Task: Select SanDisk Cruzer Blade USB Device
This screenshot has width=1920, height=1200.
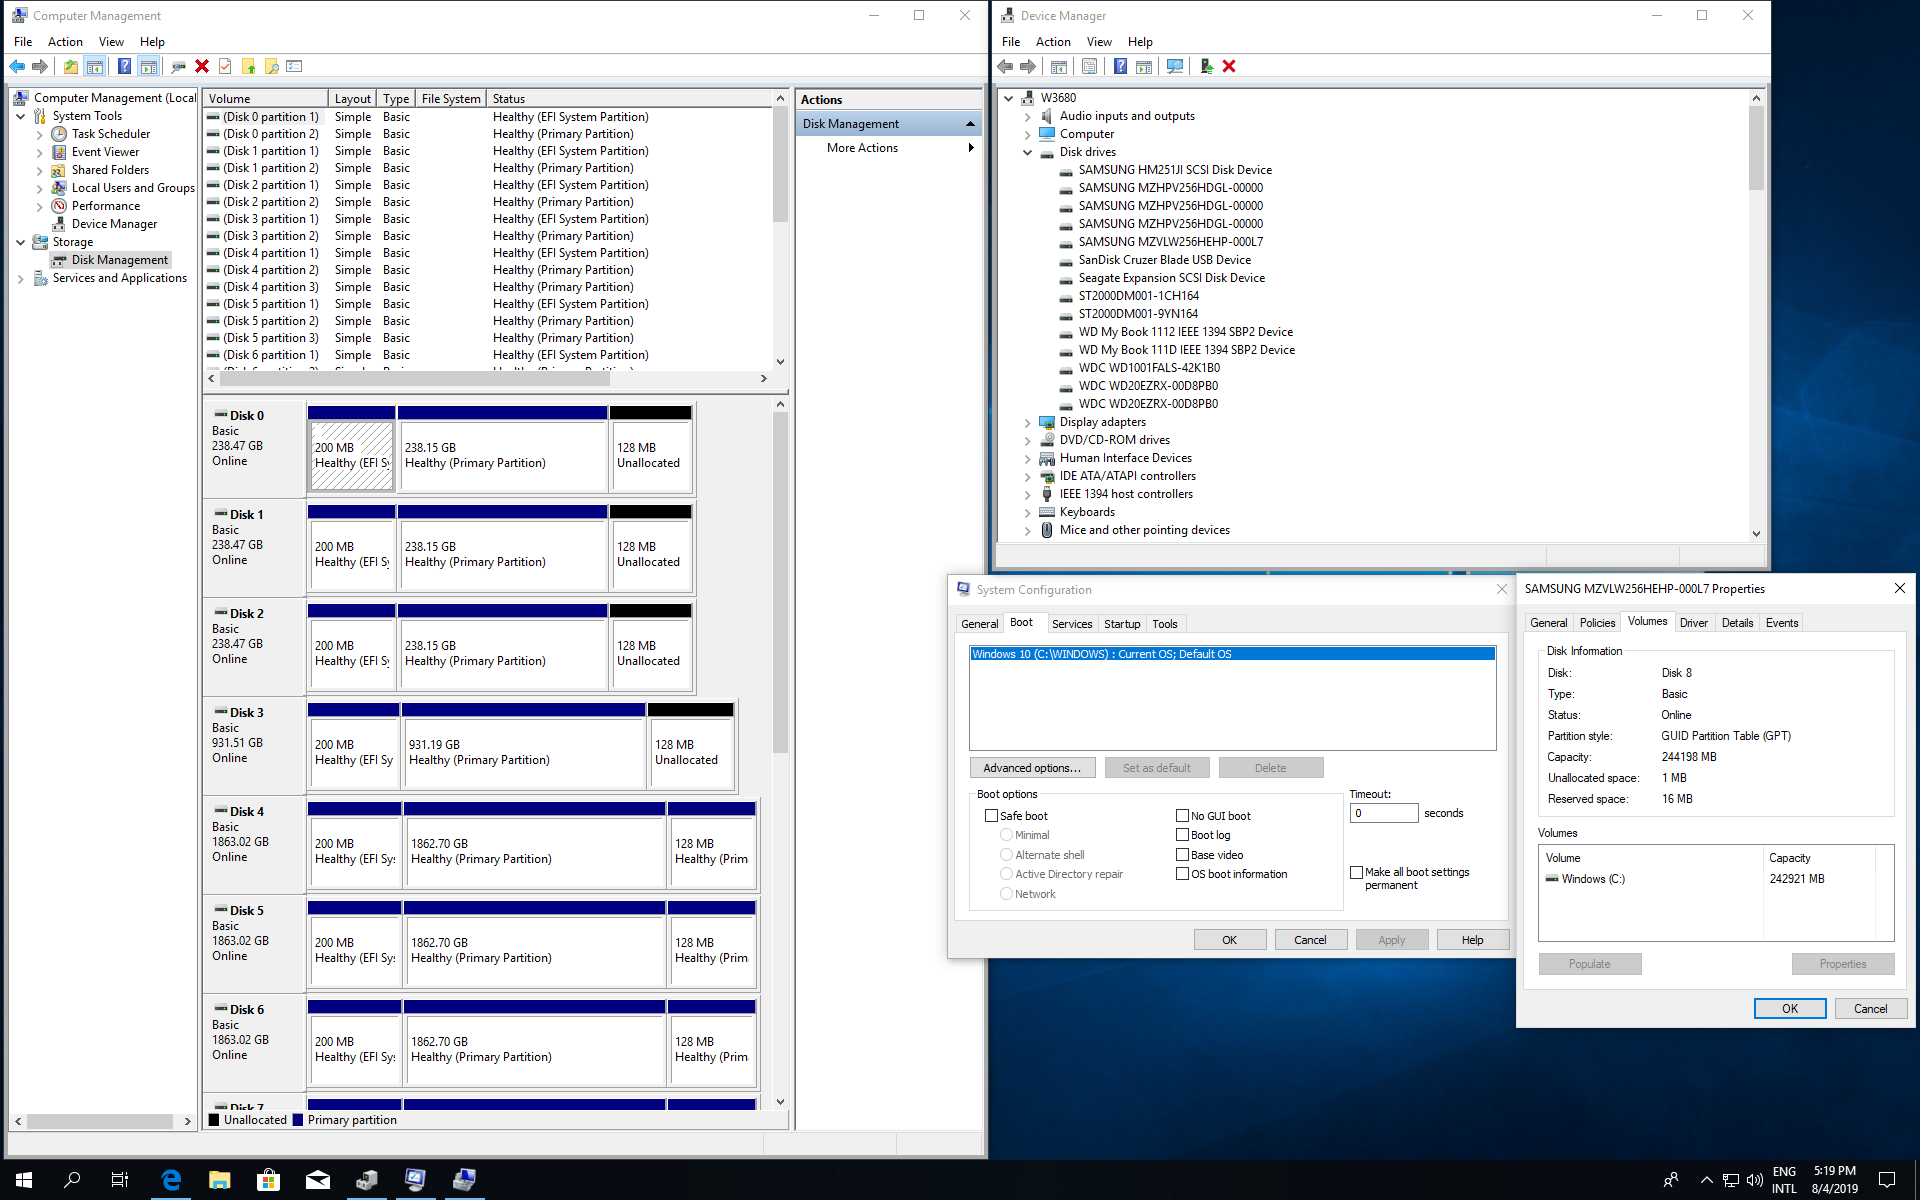Action: point(1164,260)
